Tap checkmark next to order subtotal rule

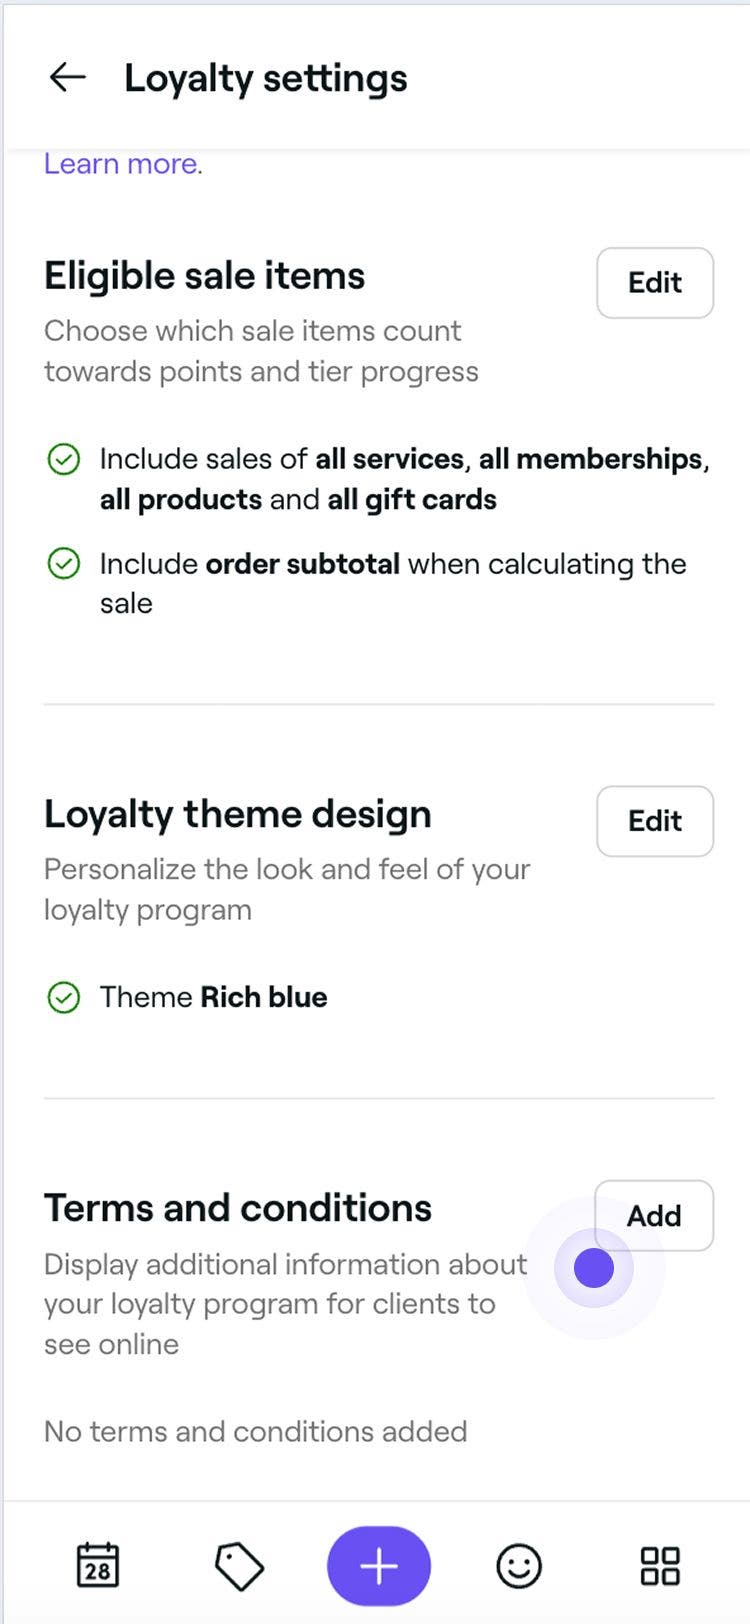(64, 564)
